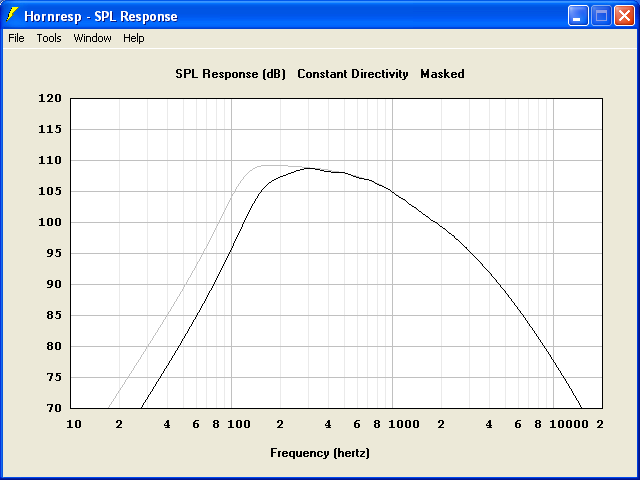This screenshot has height=482, width=640.
Task: Click the 'SPL Response (dB)' chart title
Action: [x=231, y=74]
